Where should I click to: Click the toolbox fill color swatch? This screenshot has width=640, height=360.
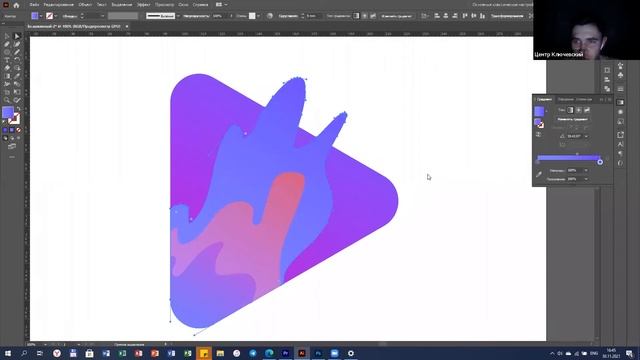coord(8,112)
